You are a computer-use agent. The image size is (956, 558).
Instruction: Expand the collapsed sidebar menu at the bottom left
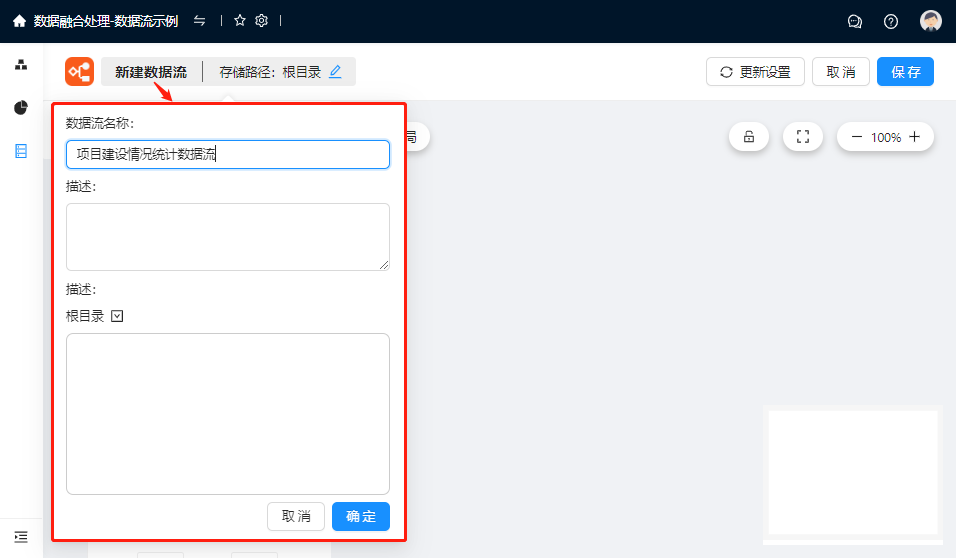(x=21, y=537)
